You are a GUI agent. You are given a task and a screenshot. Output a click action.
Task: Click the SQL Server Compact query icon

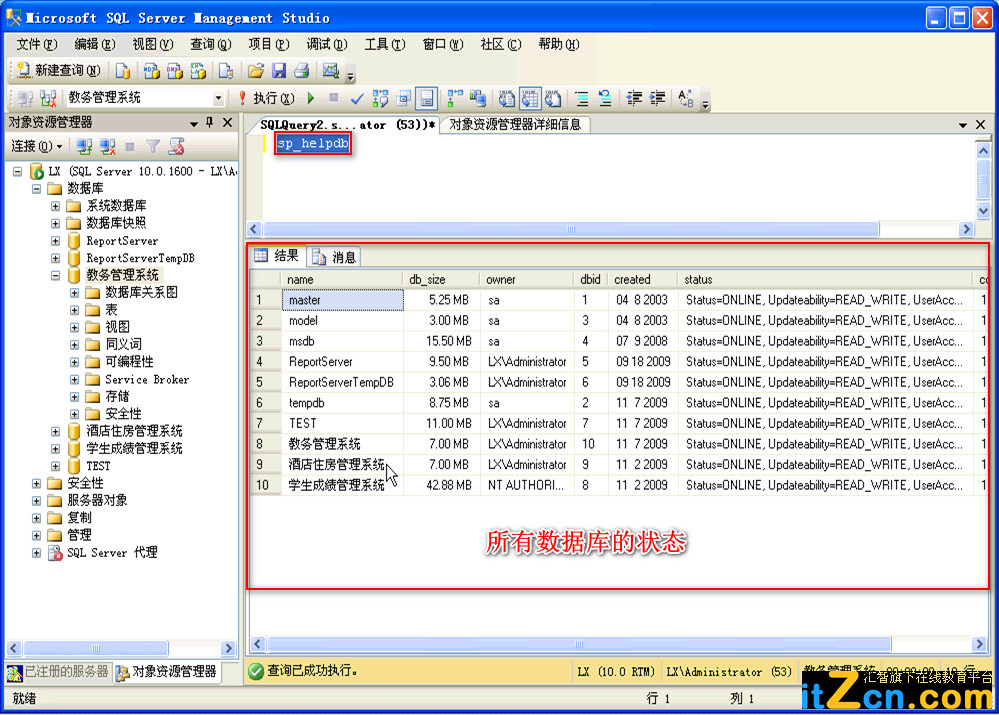point(226,70)
